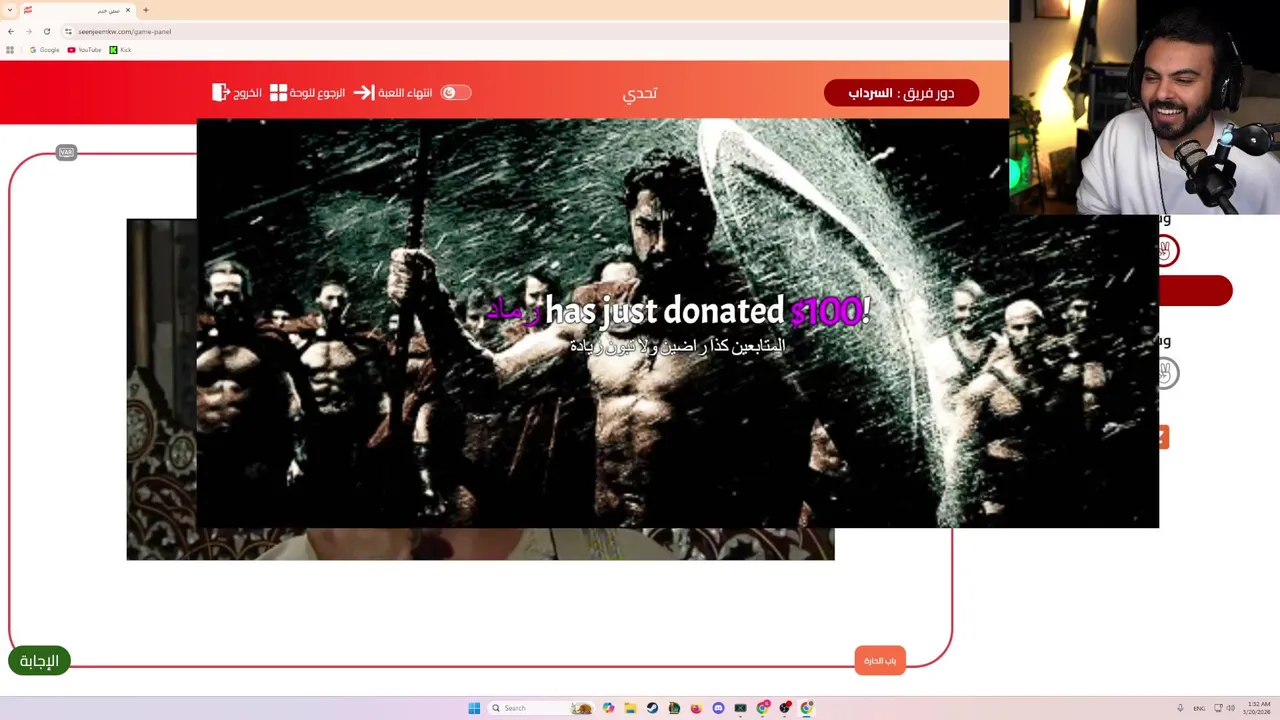Open the tab search dropdown
The height and width of the screenshot is (720, 1280).
pos(10,10)
